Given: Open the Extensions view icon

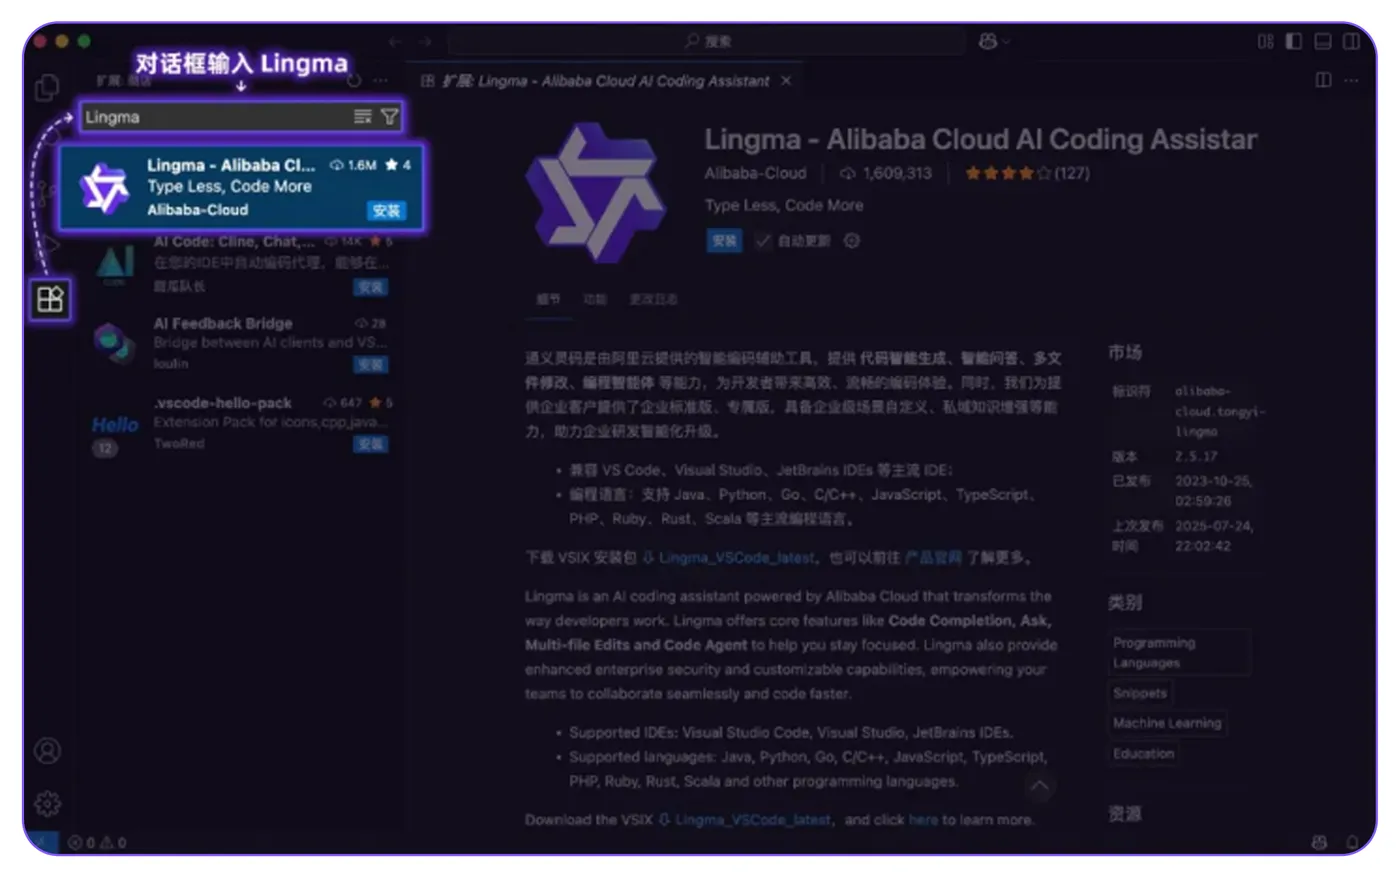Looking at the screenshot, I should pos(50,299).
